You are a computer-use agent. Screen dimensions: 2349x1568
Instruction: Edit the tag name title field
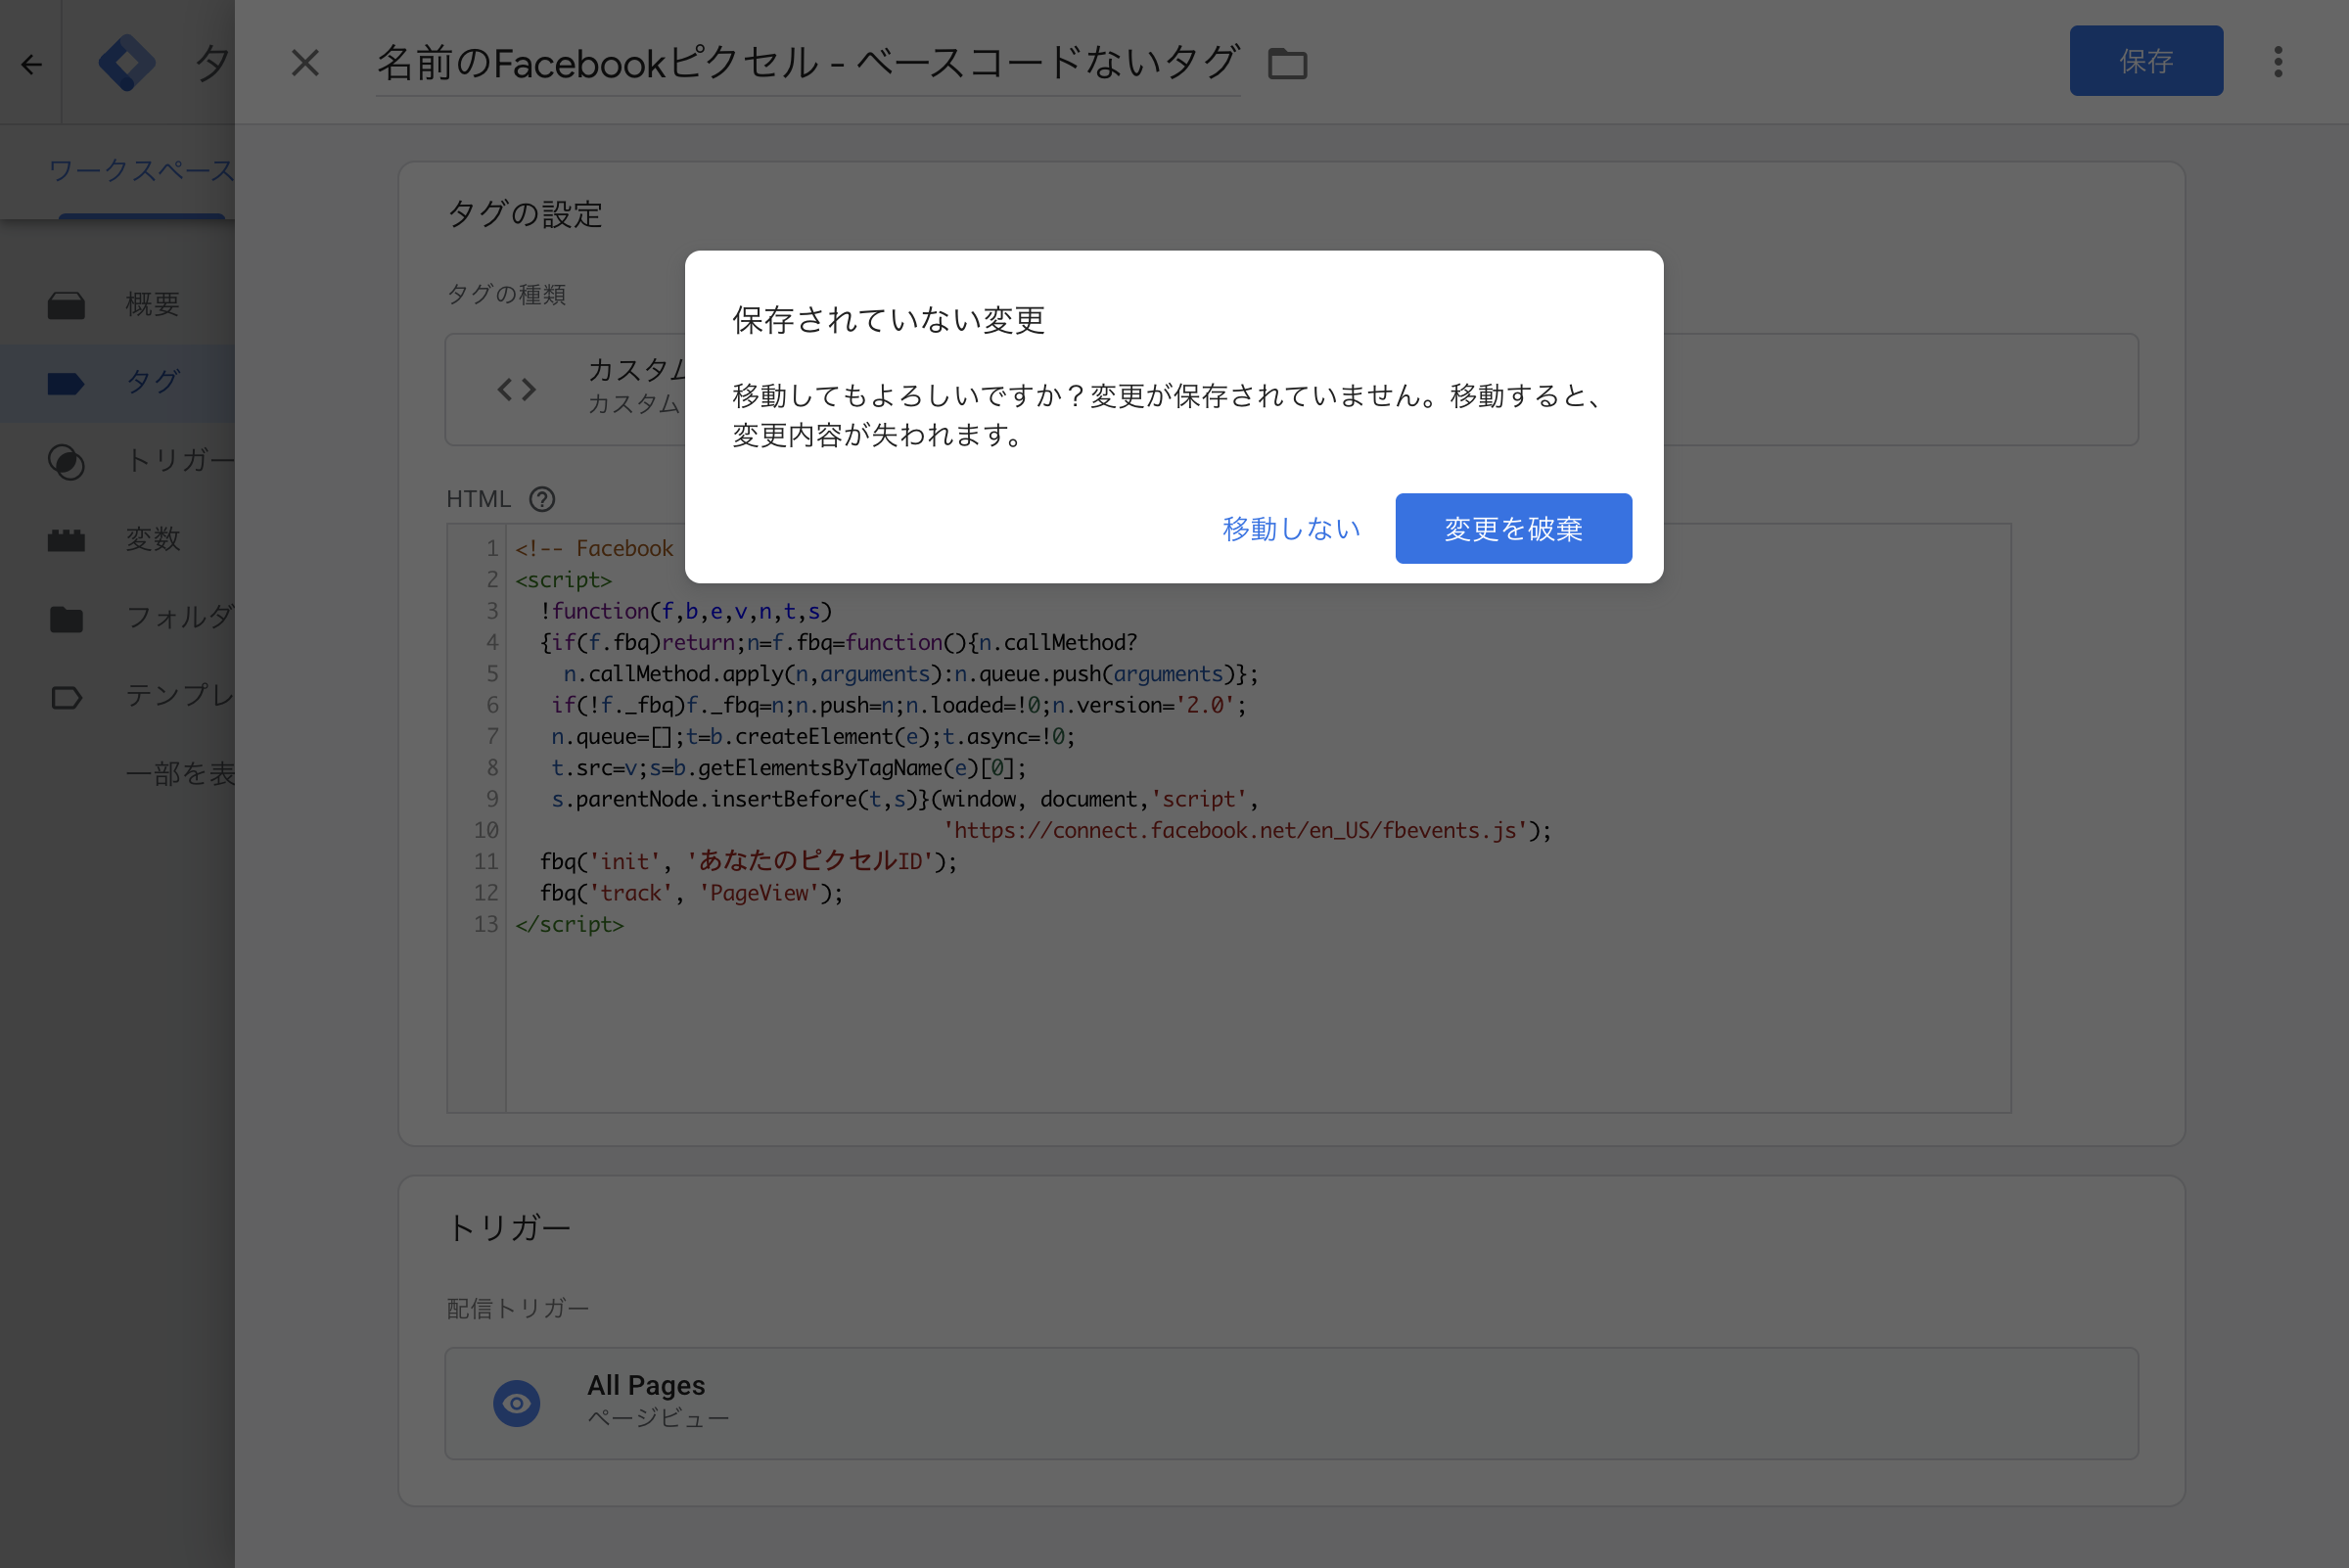click(x=808, y=63)
